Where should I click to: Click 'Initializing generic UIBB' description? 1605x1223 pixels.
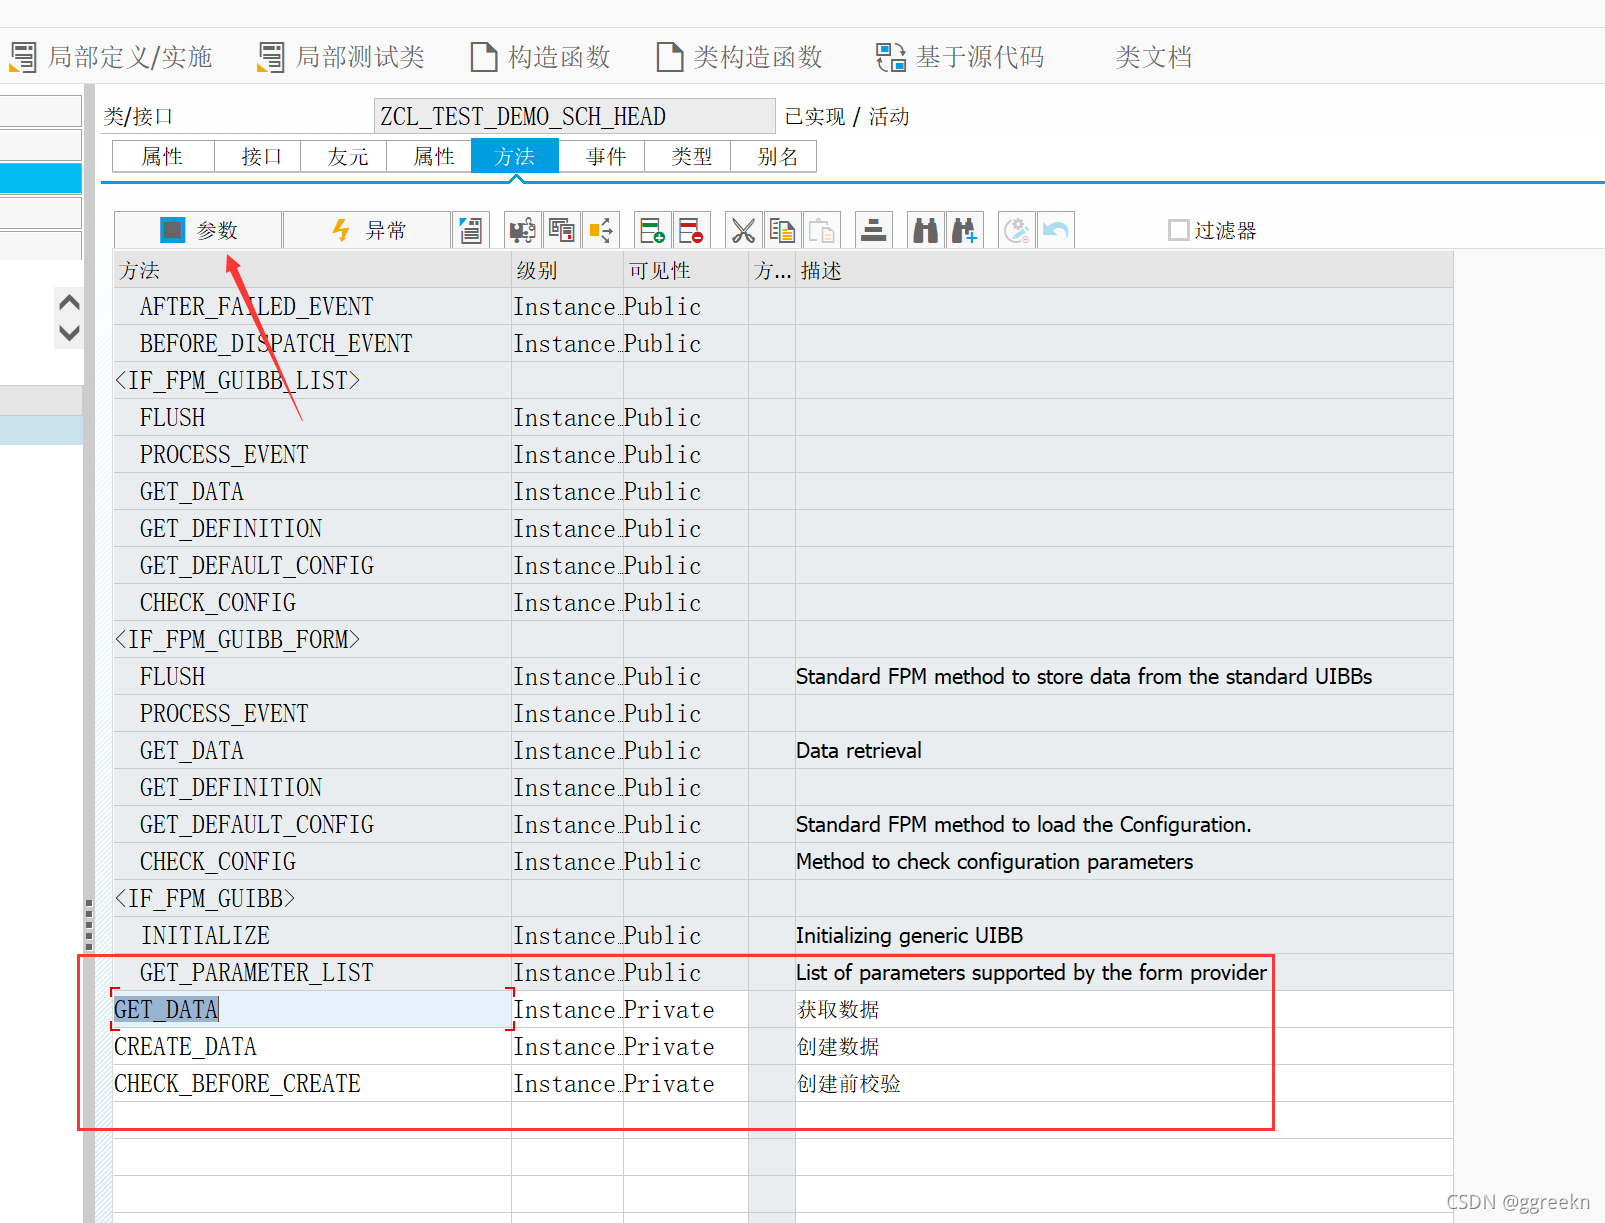909,935
